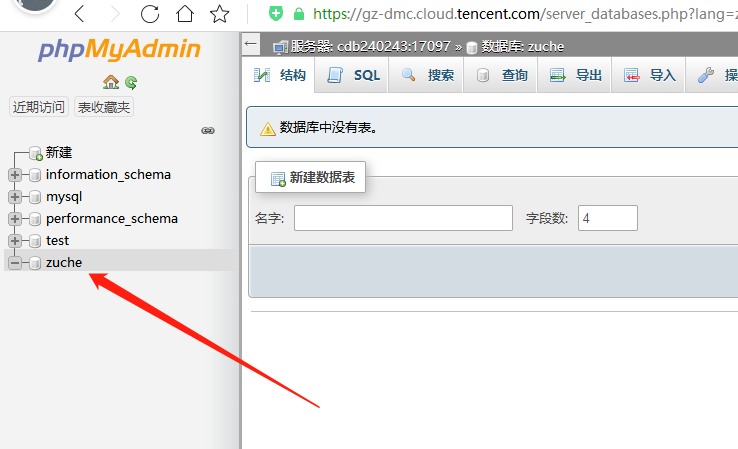
Task: Click the 表收藏夹 button
Action: pyautogui.click(x=104, y=107)
